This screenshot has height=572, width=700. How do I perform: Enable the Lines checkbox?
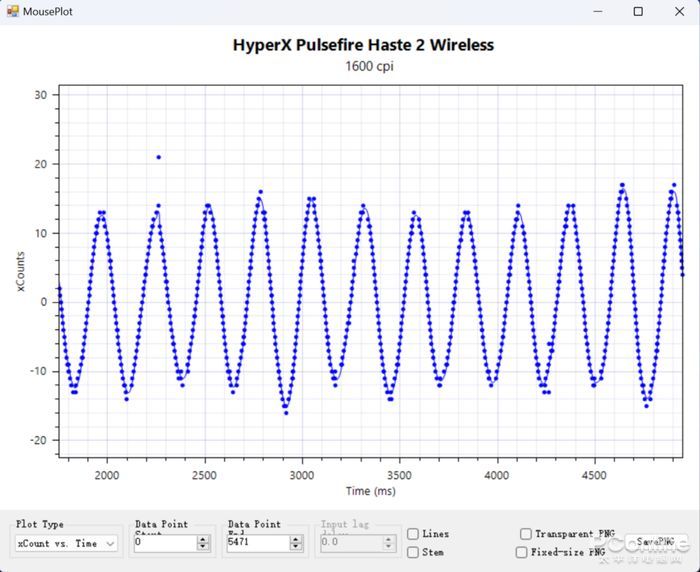point(413,534)
